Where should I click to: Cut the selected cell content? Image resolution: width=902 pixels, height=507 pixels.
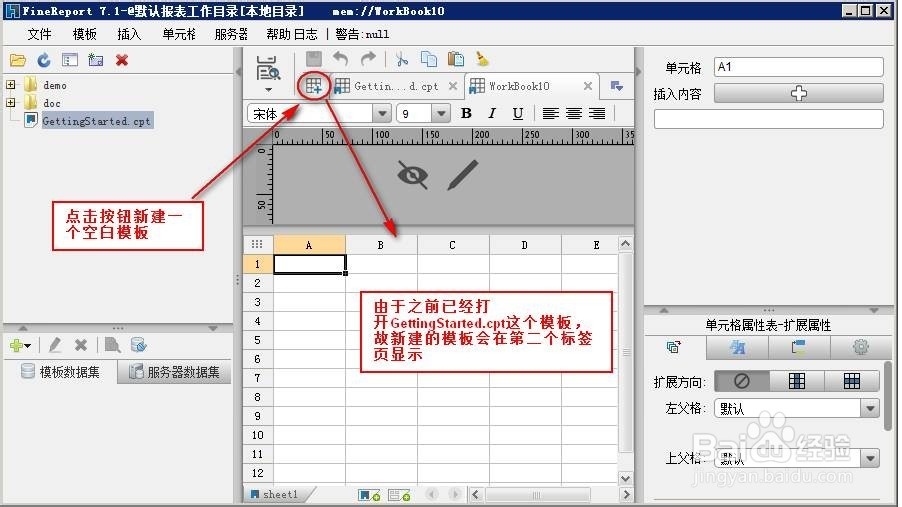[401, 59]
